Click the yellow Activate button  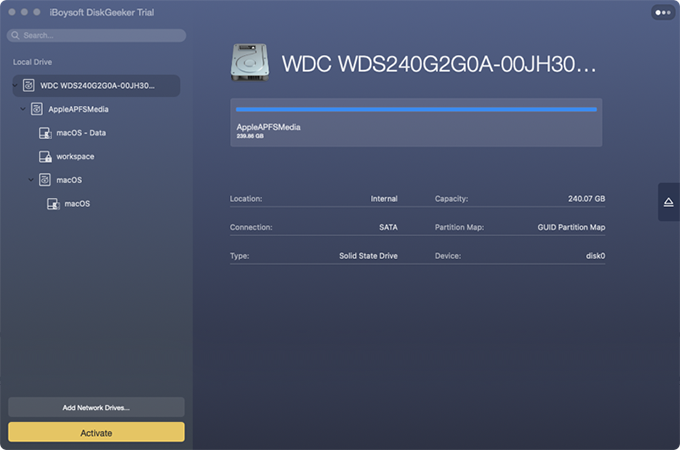point(96,432)
